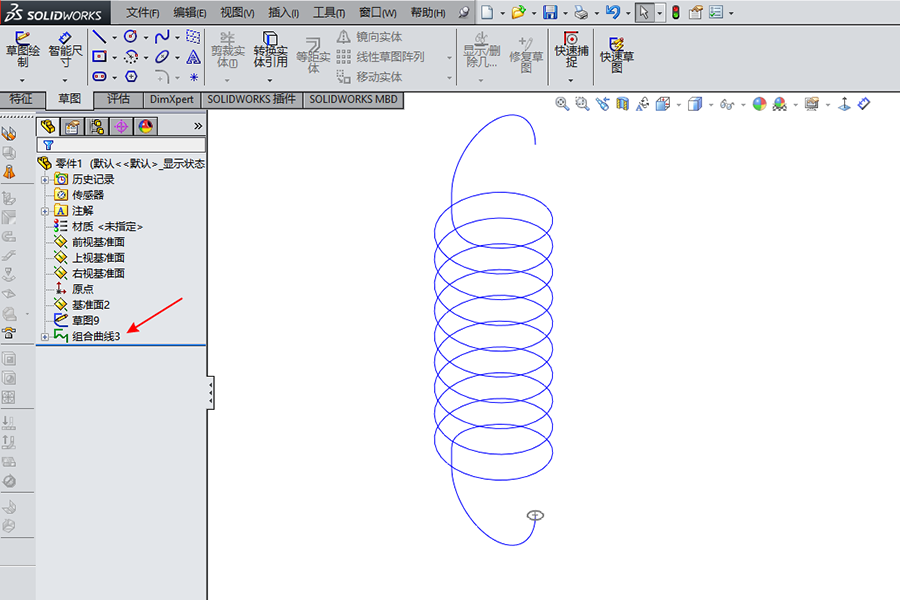Switch to the 特征 tab

[21, 99]
